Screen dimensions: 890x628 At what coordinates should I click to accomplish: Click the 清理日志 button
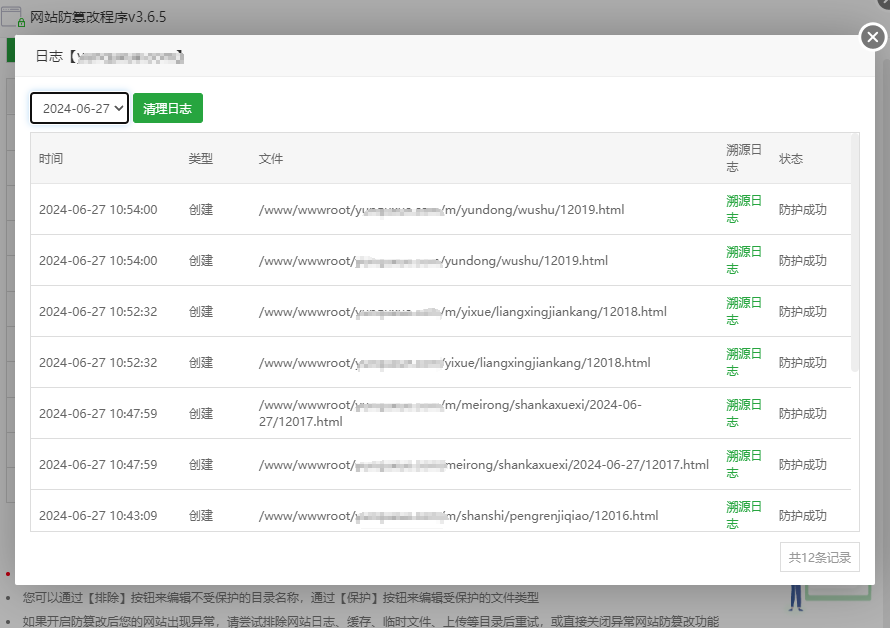[167, 108]
